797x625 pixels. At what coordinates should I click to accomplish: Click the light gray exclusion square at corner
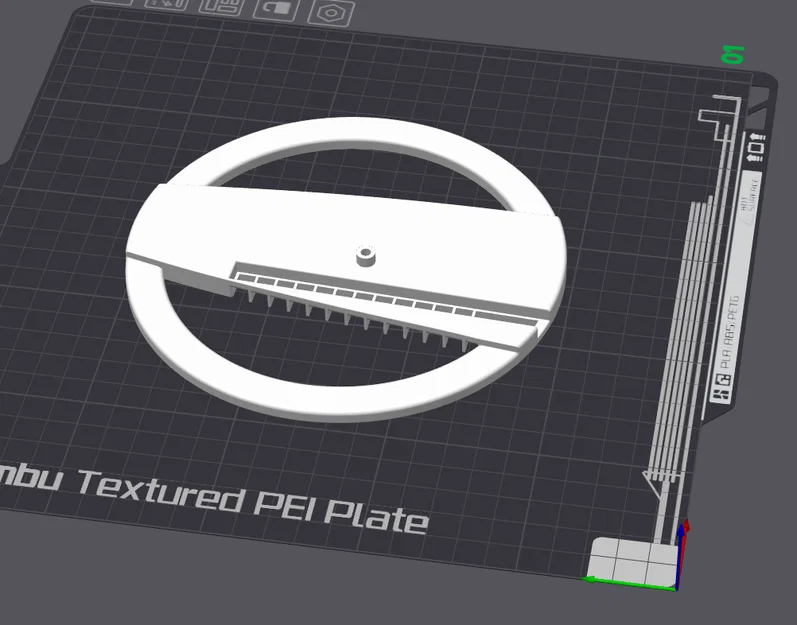click(633, 560)
